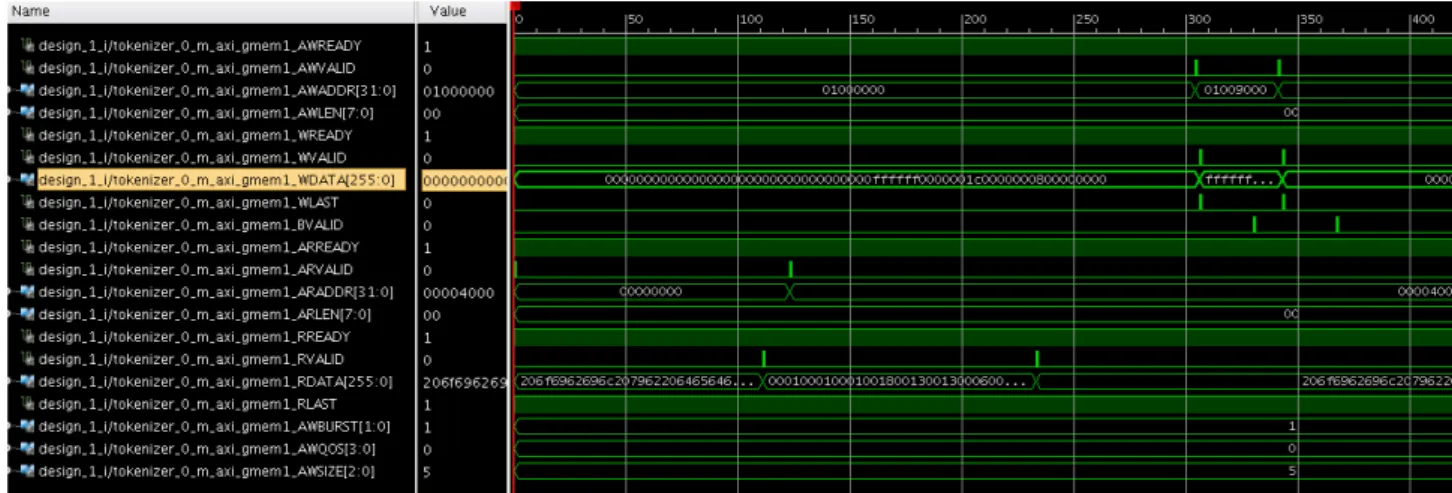Select the AWREADY signal icon
1452x493 pixels.
[29, 46]
